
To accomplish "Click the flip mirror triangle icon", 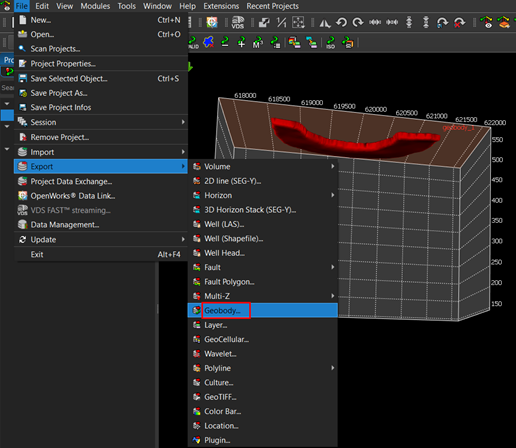I will pyautogui.click(x=325, y=23).
